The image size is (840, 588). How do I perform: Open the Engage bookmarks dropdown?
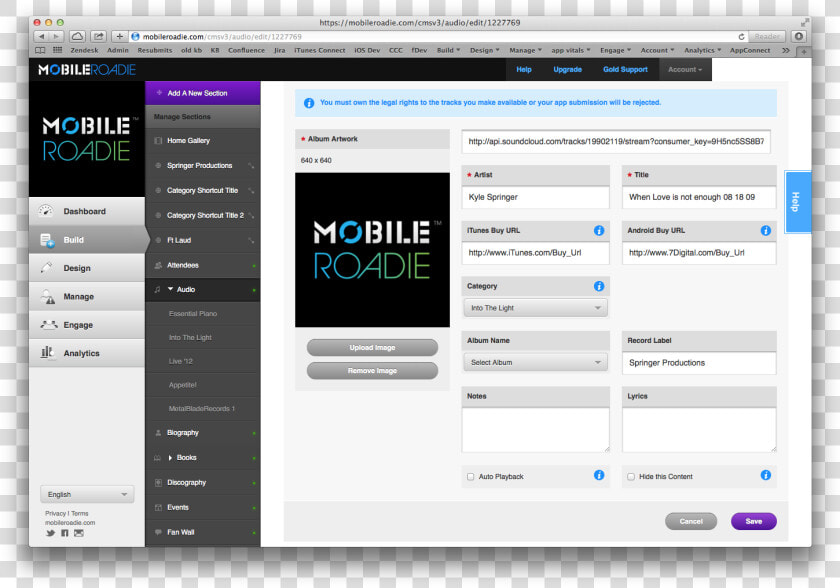coord(616,50)
